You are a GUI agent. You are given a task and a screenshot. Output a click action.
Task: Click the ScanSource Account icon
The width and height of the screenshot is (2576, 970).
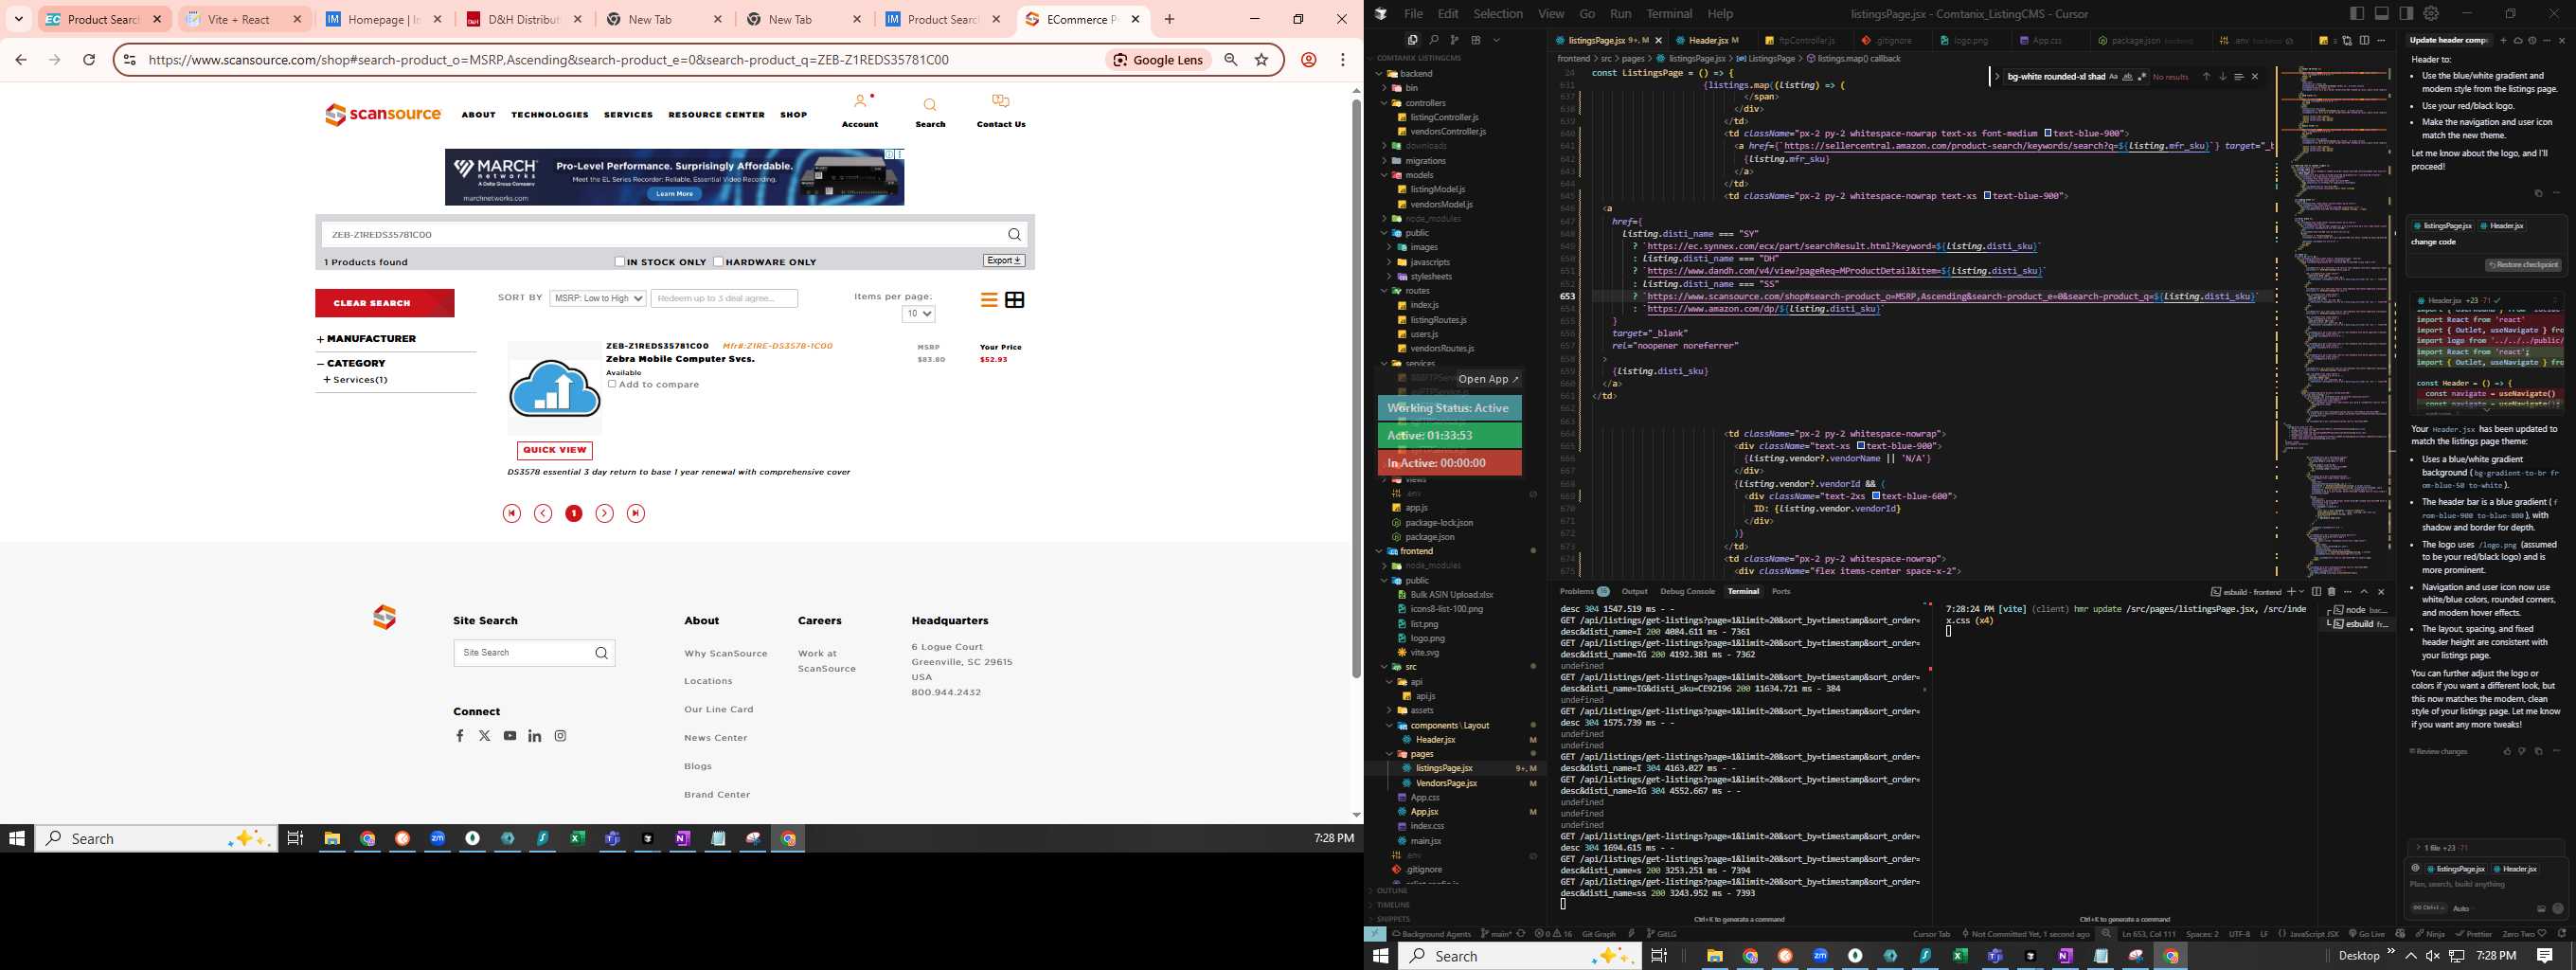click(x=860, y=102)
